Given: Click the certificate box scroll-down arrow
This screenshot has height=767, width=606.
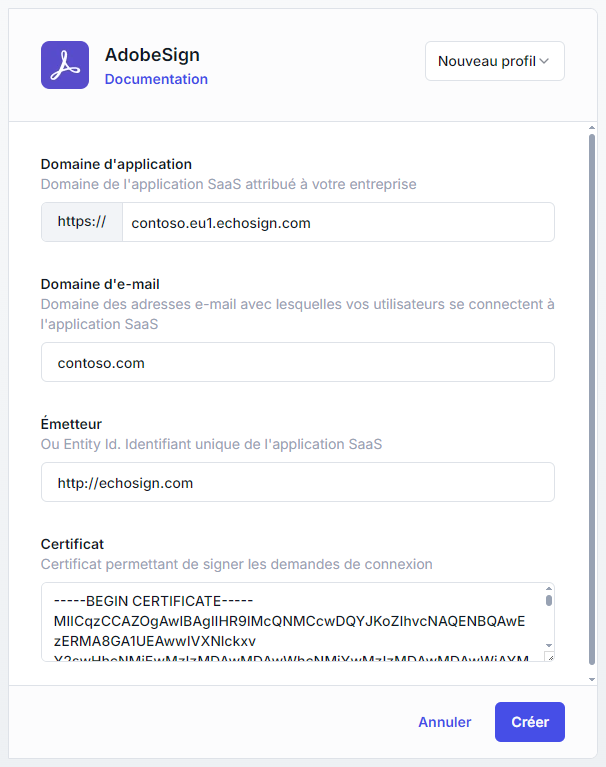Looking at the screenshot, I should [548, 647].
